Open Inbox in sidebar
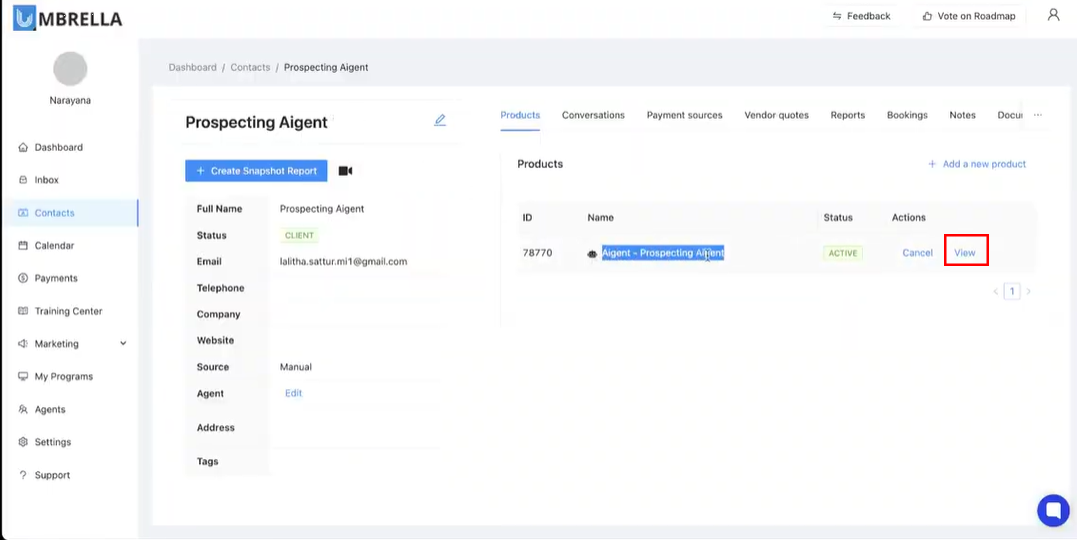Image resolution: width=1077 pixels, height=540 pixels. coord(47,180)
